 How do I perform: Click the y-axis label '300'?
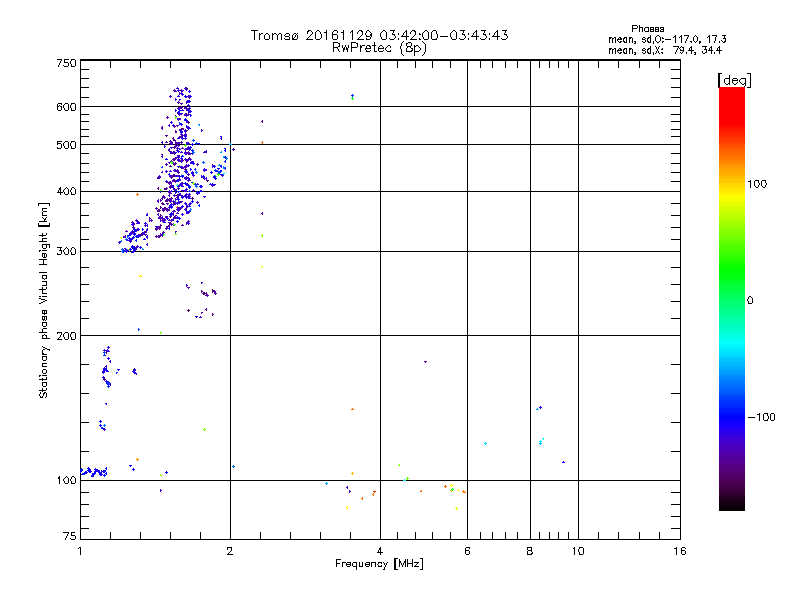pyautogui.click(x=66, y=252)
